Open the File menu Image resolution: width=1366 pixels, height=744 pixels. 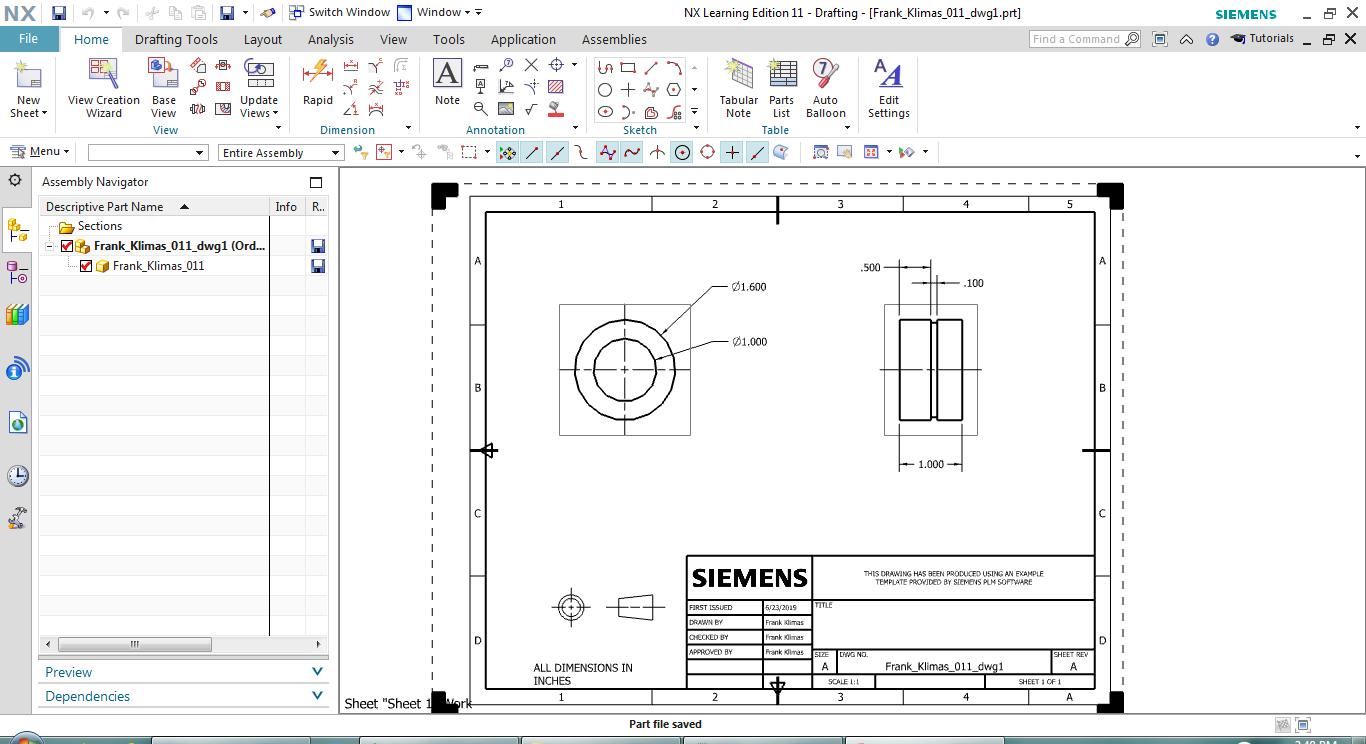tap(28, 39)
